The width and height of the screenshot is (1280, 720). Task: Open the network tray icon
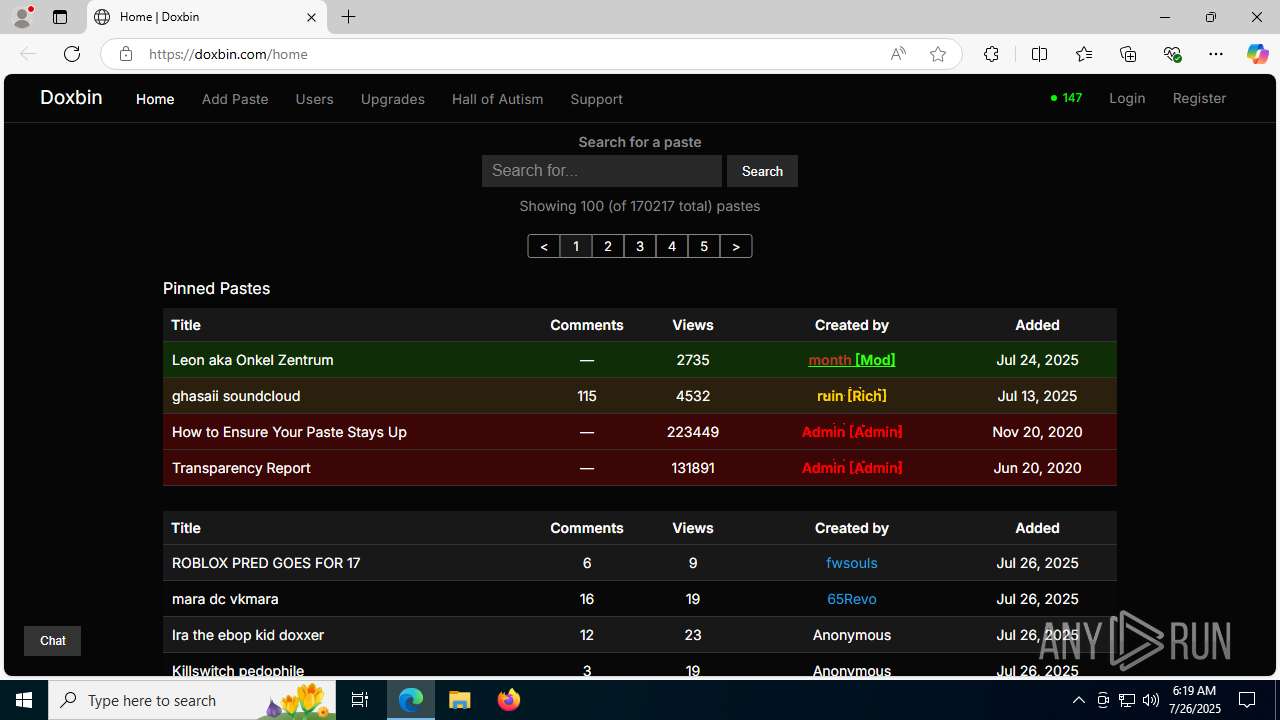tap(1127, 700)
